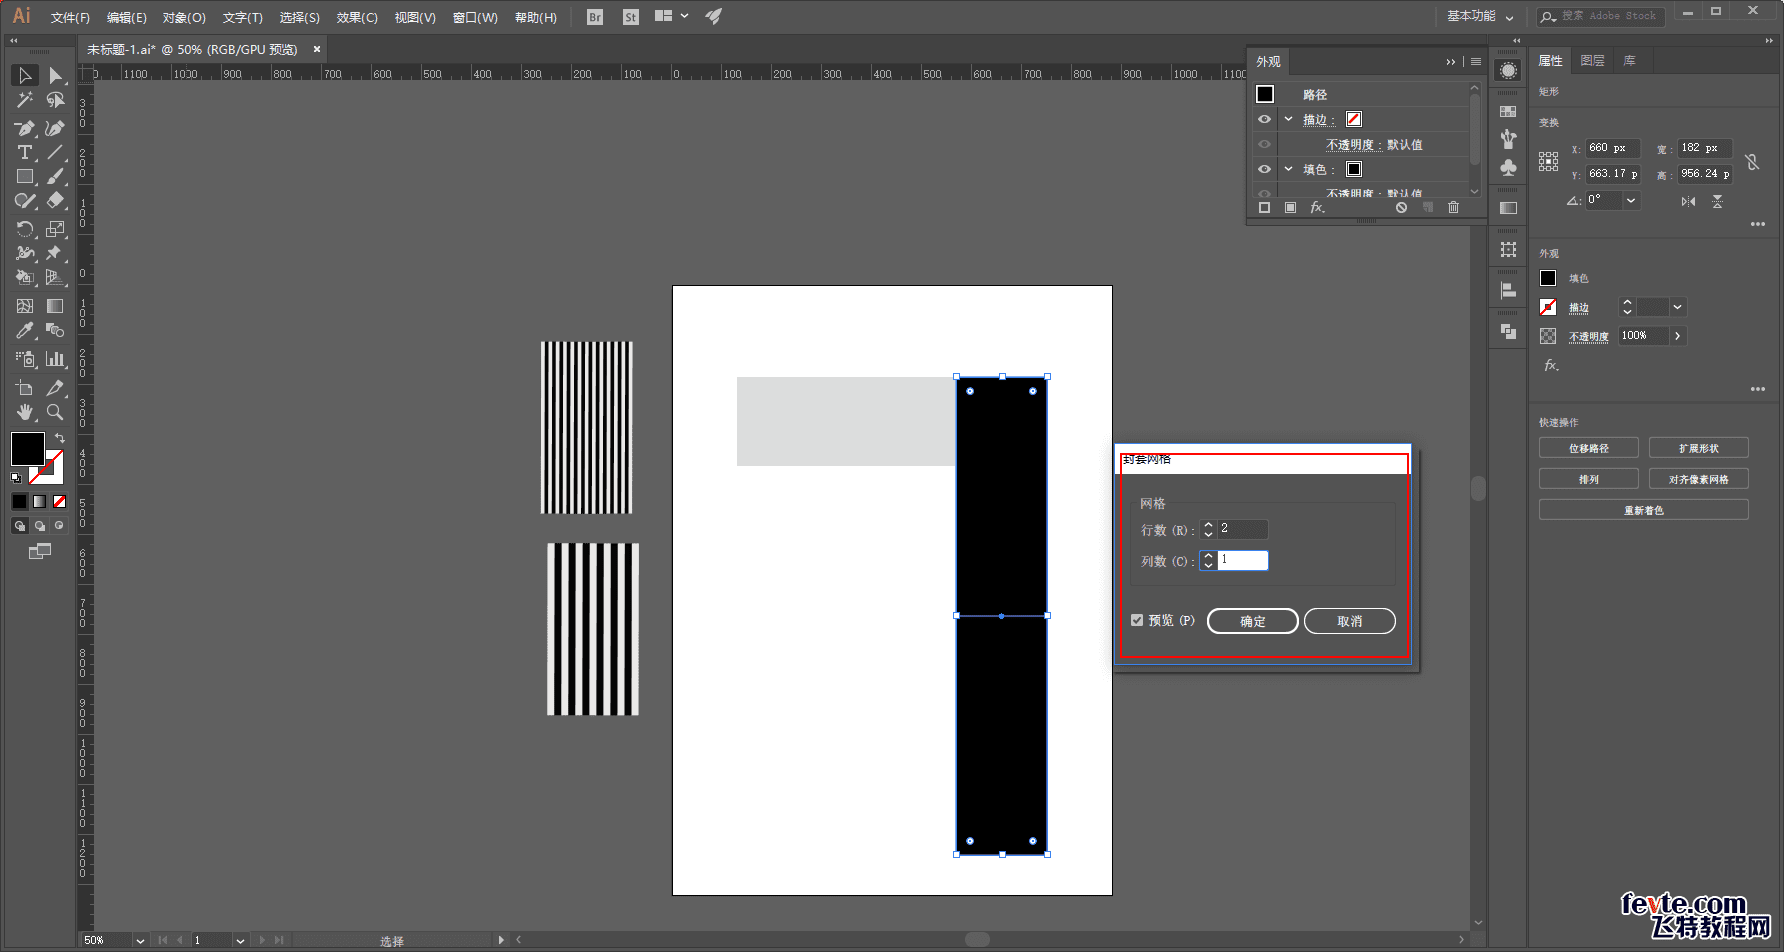Hide the 描边 stroke attribute visibility

pos(1264,119)
